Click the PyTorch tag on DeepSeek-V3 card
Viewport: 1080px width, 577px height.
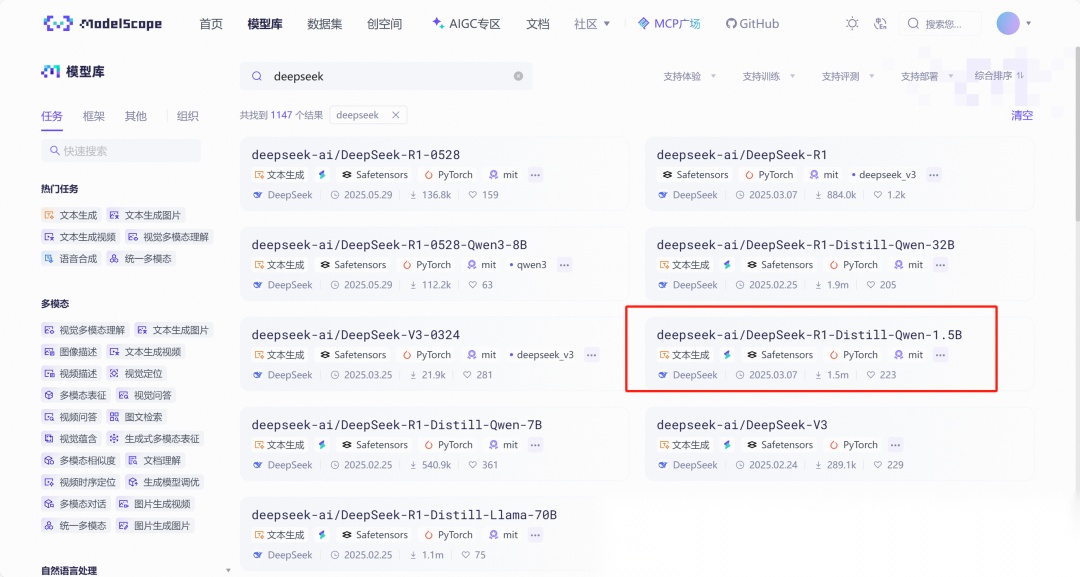pyautogui.click(x=853, y=445)
